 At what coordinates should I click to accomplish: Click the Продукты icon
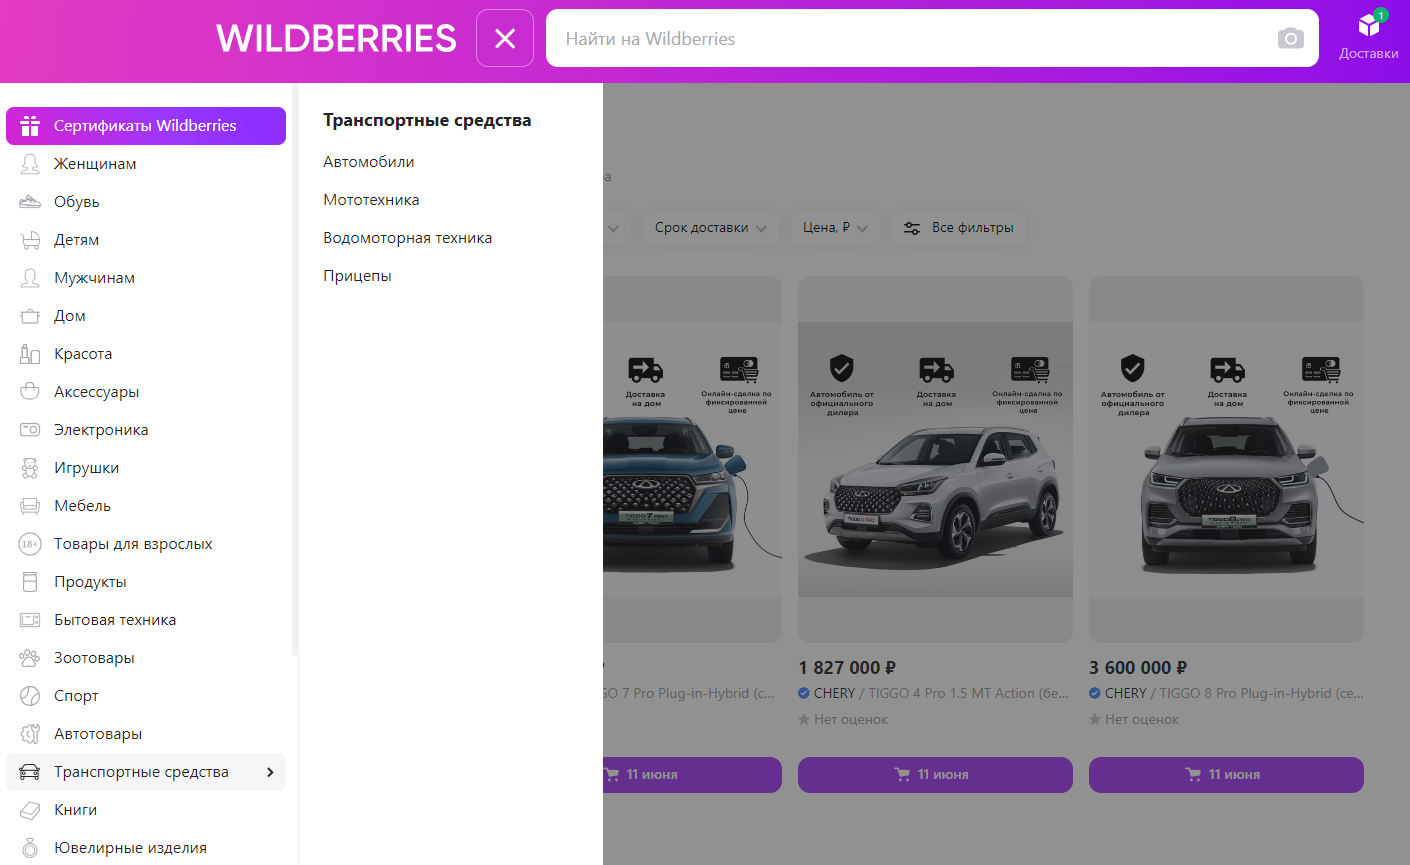point(30,582)
